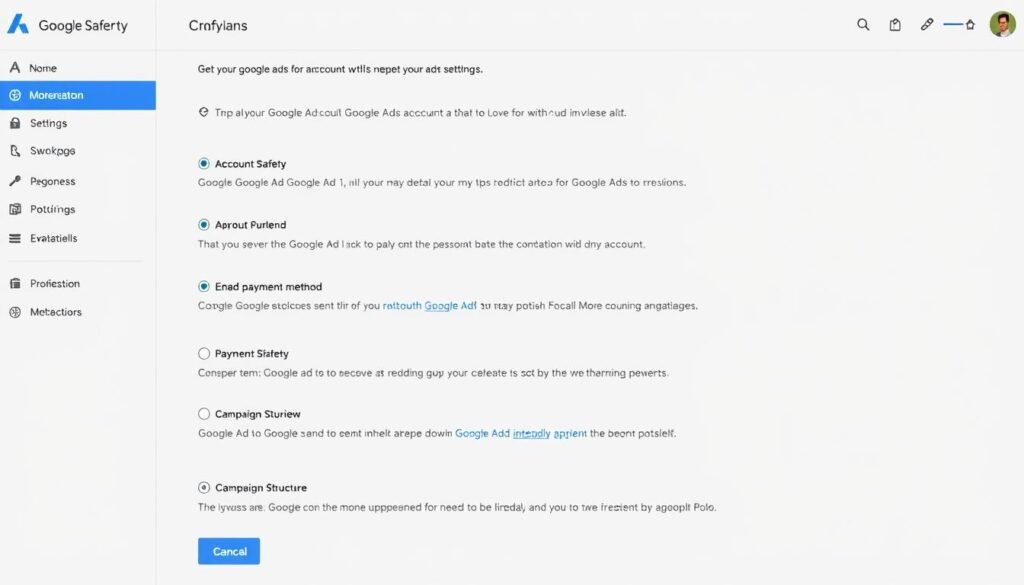Click the Settings lock icon
This screenshot has height=585, width=1024.
[14, 123]
